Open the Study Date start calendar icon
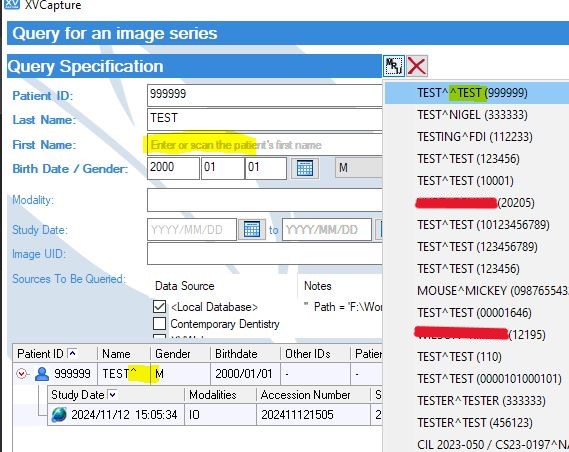The width and height of the screenshot is (569, 452). (x=252, y=229)
